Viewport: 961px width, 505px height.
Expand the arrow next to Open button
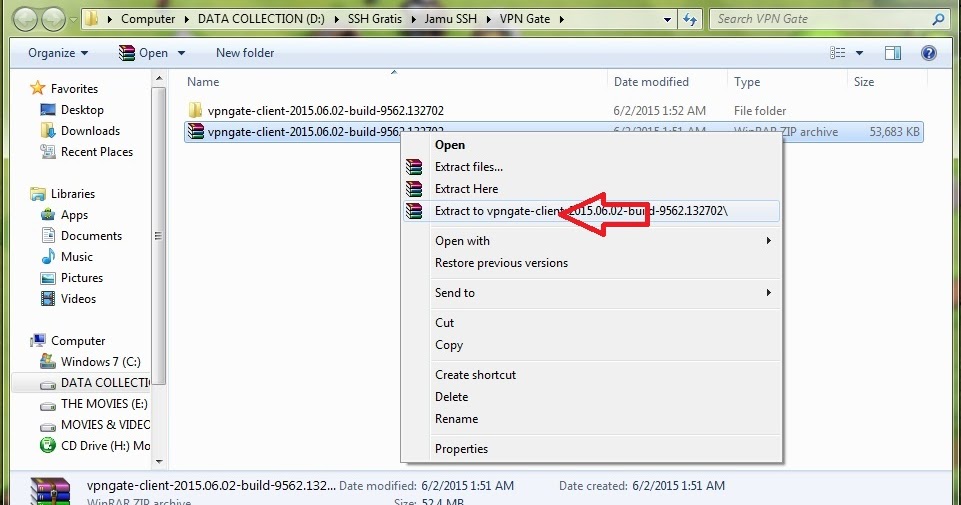(x=181, y=53)
